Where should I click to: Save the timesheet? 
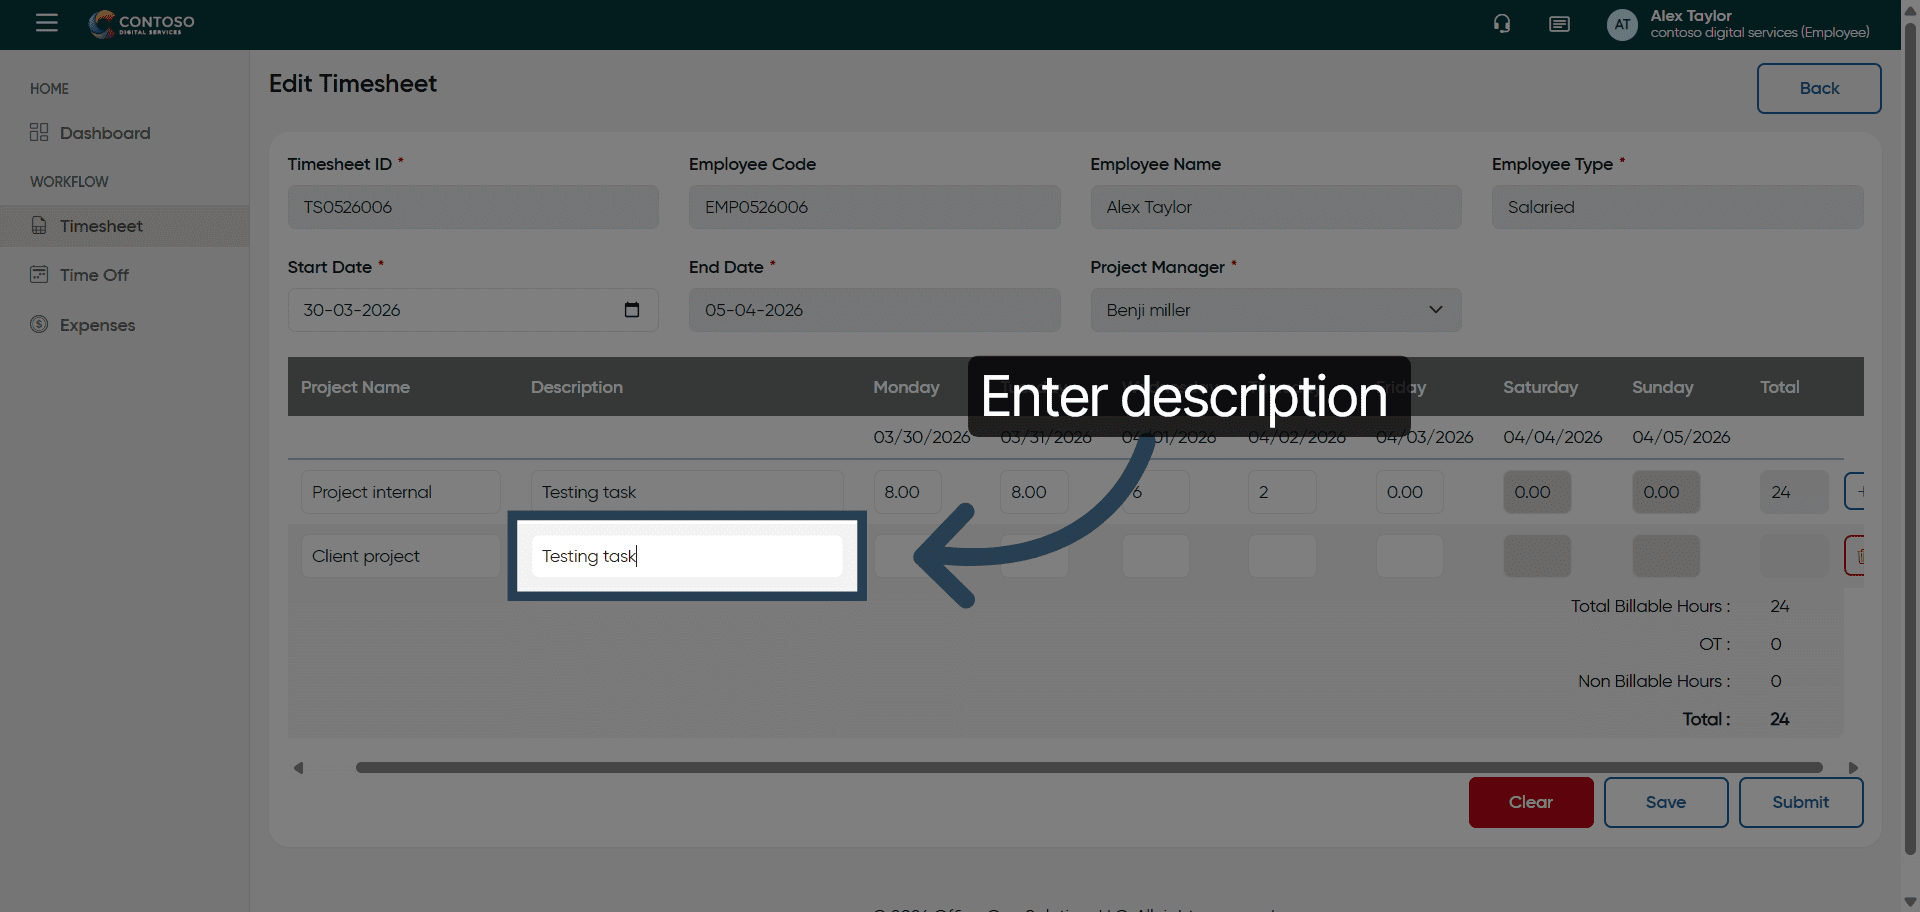click(1665, 802)
